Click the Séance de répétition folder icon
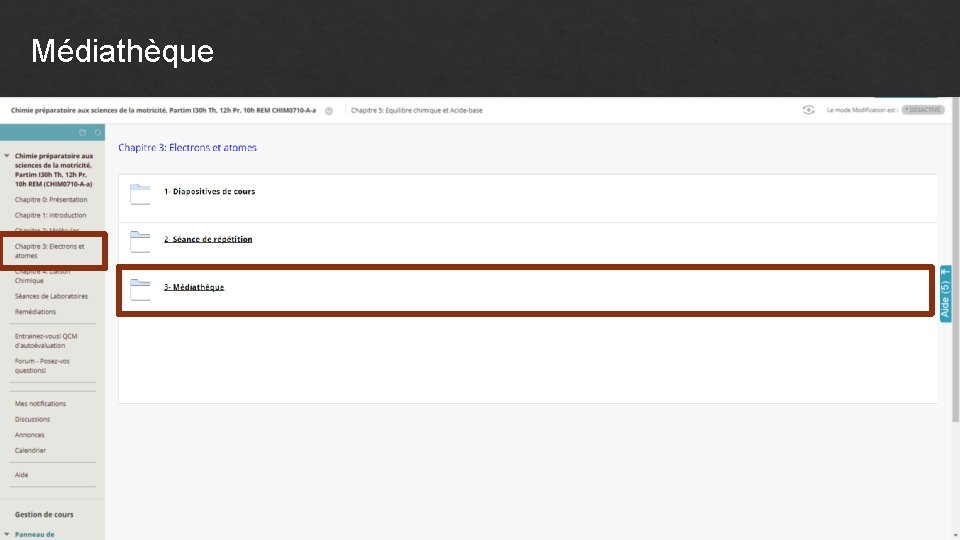 pos(140,242)
